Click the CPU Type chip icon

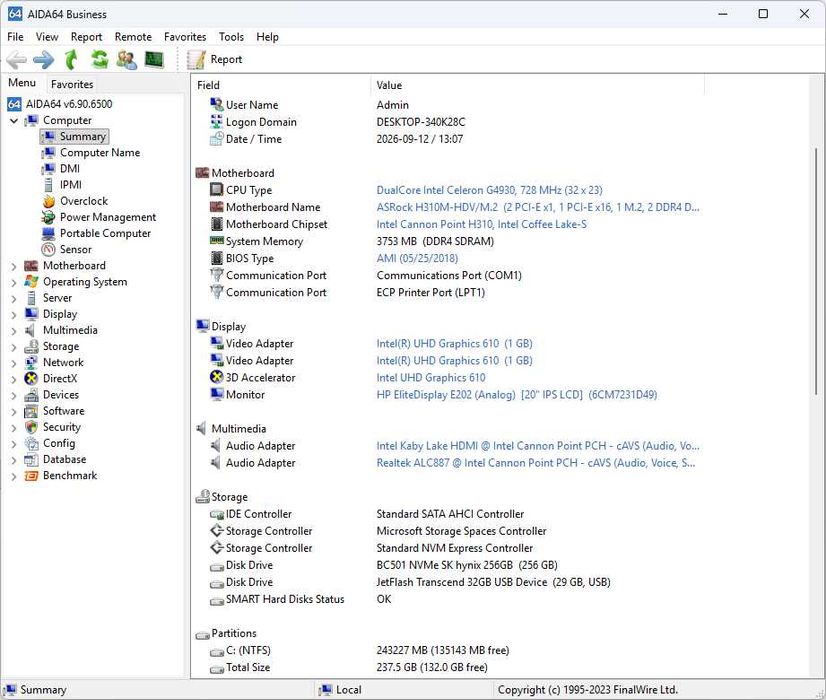[217, 190]
